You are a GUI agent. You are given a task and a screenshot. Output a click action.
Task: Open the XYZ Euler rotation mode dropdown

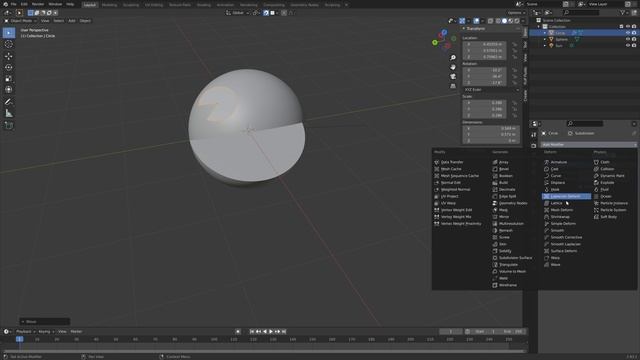[491, 90]
